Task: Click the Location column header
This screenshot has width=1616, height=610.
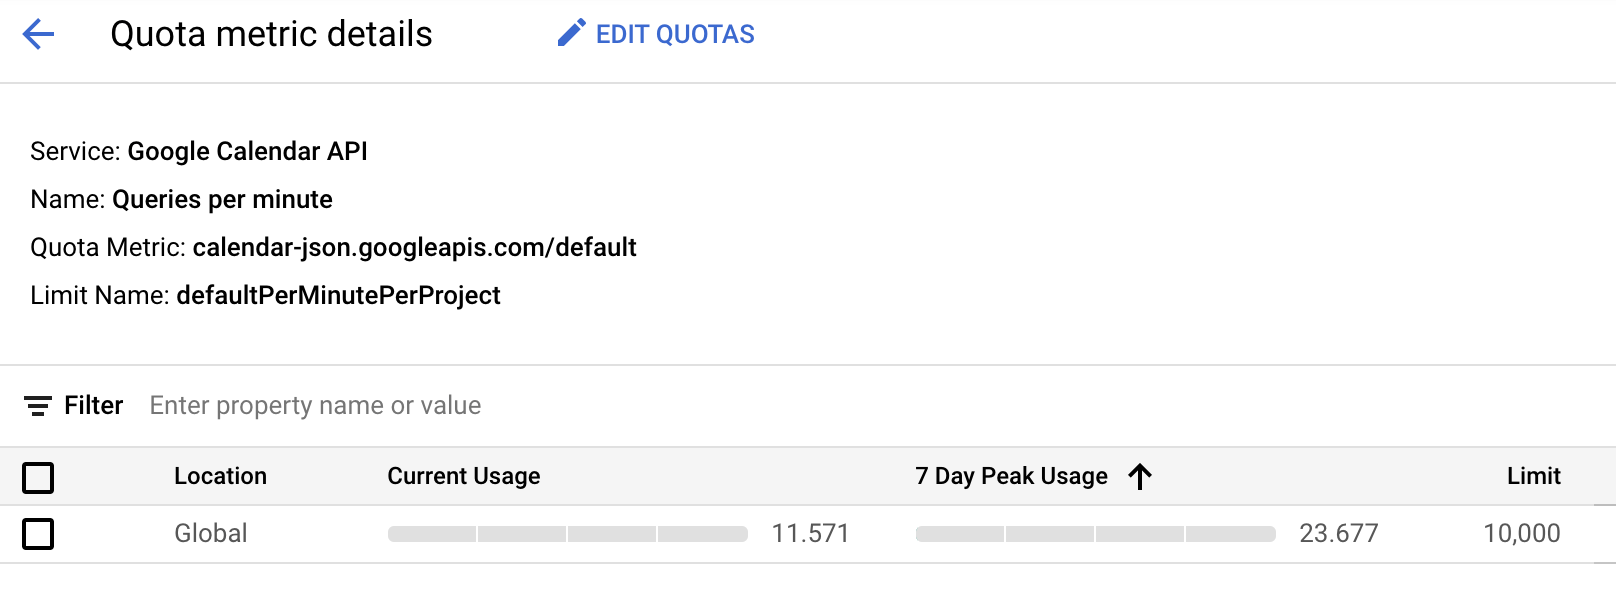Action: coord(221,476)
